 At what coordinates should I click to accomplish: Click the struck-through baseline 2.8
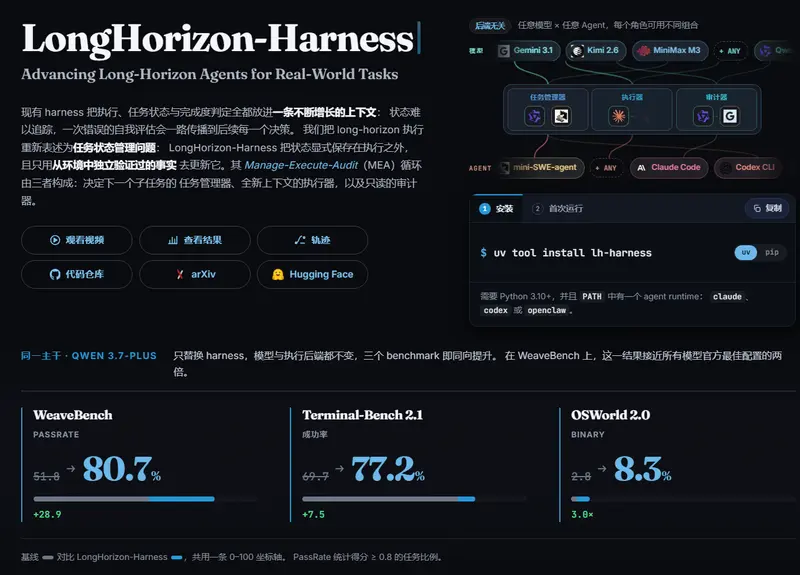pos(581,477)
